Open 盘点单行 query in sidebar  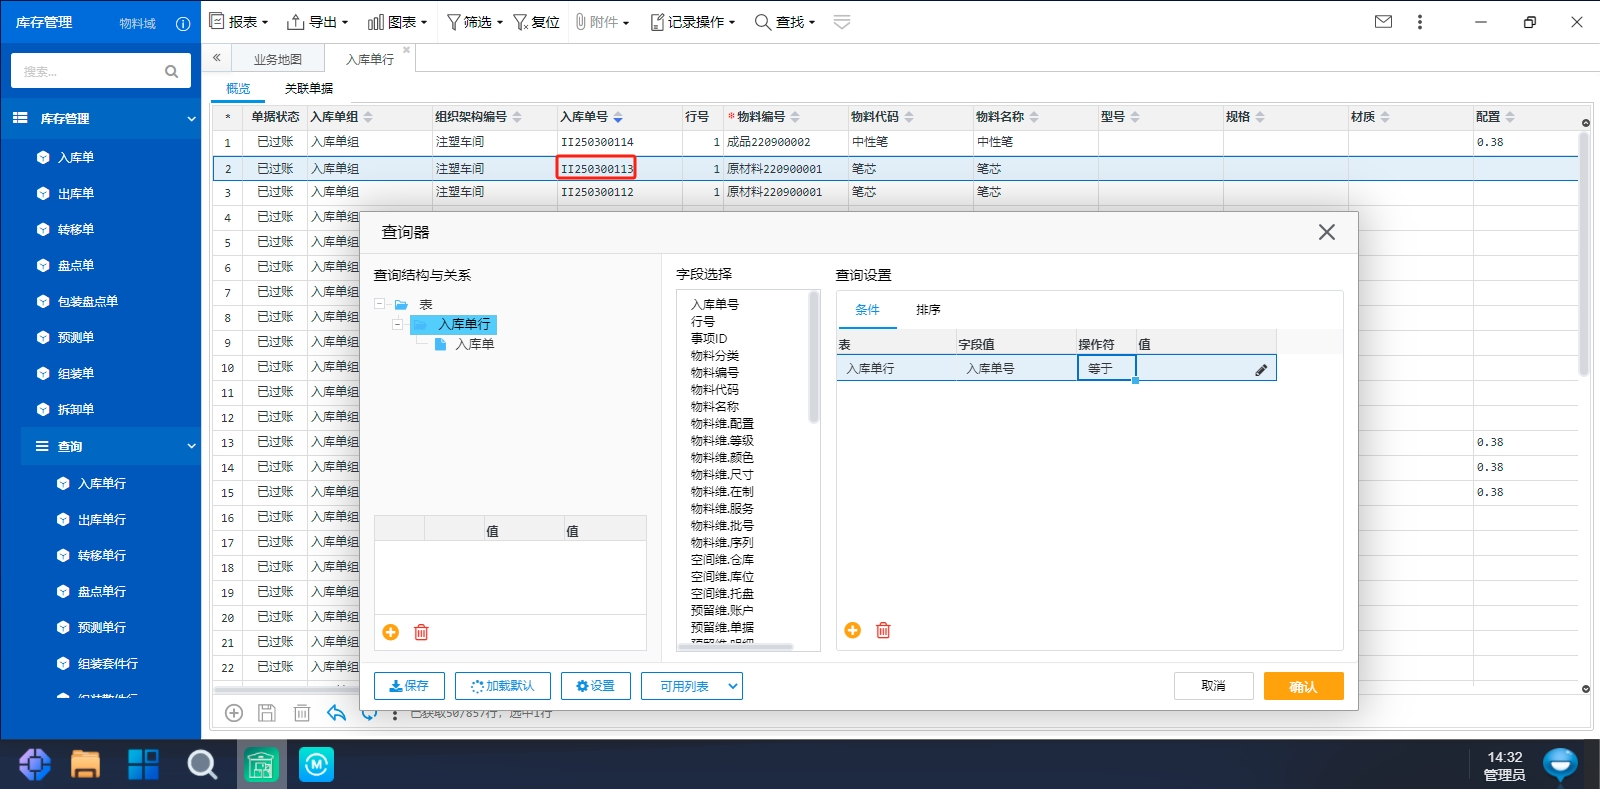tap(102, 591)
